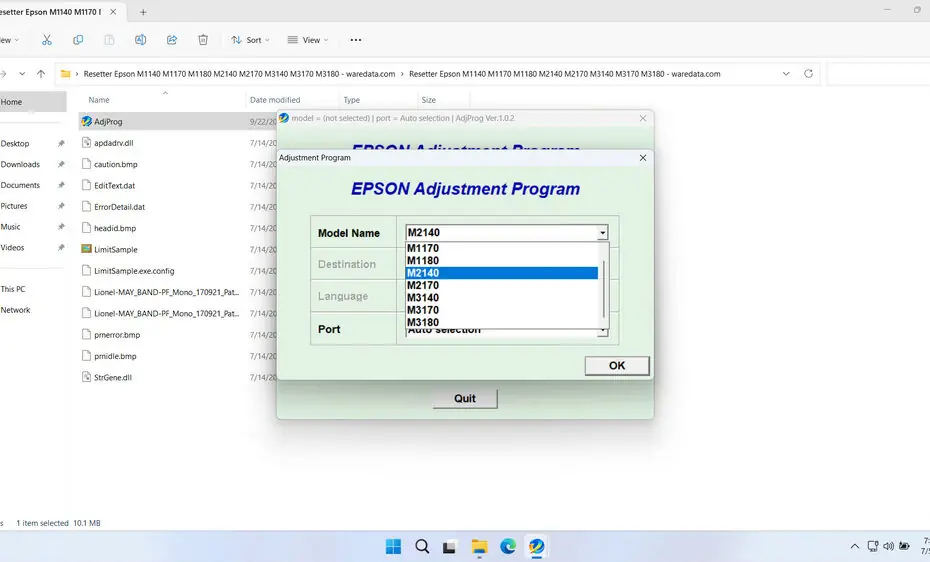Open Microsoft Edge from taskbar
Image resolution: width=930 pixels, height=562 pixels.
click(x=508, y=546)
